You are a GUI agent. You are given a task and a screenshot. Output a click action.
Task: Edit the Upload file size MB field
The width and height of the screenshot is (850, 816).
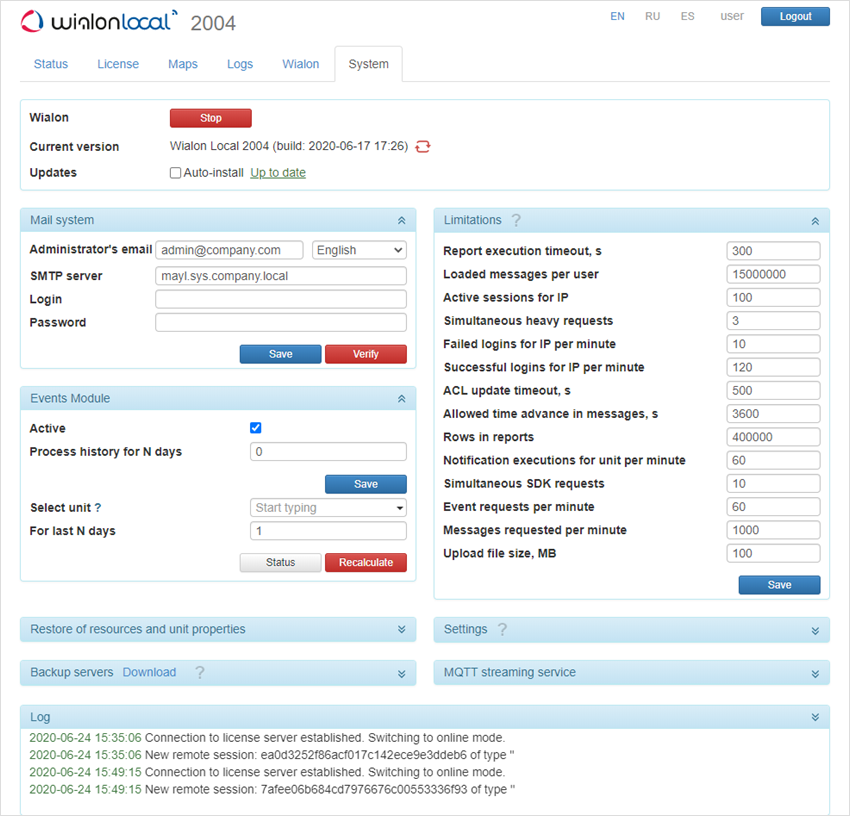point(774,554)
